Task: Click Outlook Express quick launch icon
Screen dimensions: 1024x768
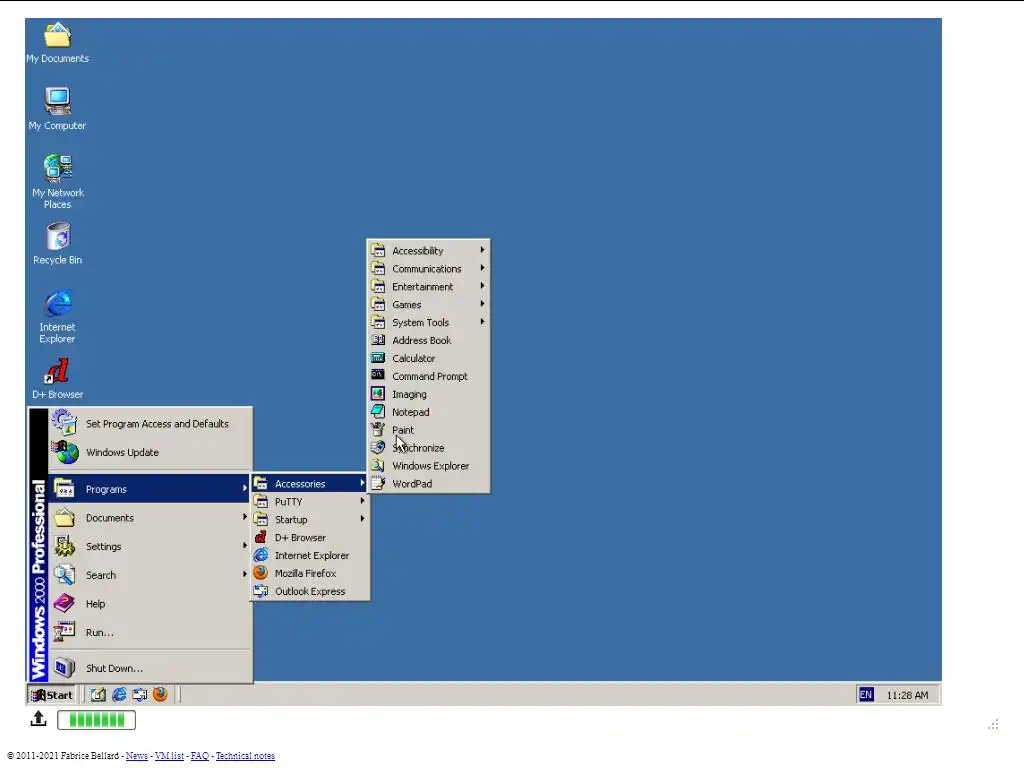Action: tap(140, 695)
